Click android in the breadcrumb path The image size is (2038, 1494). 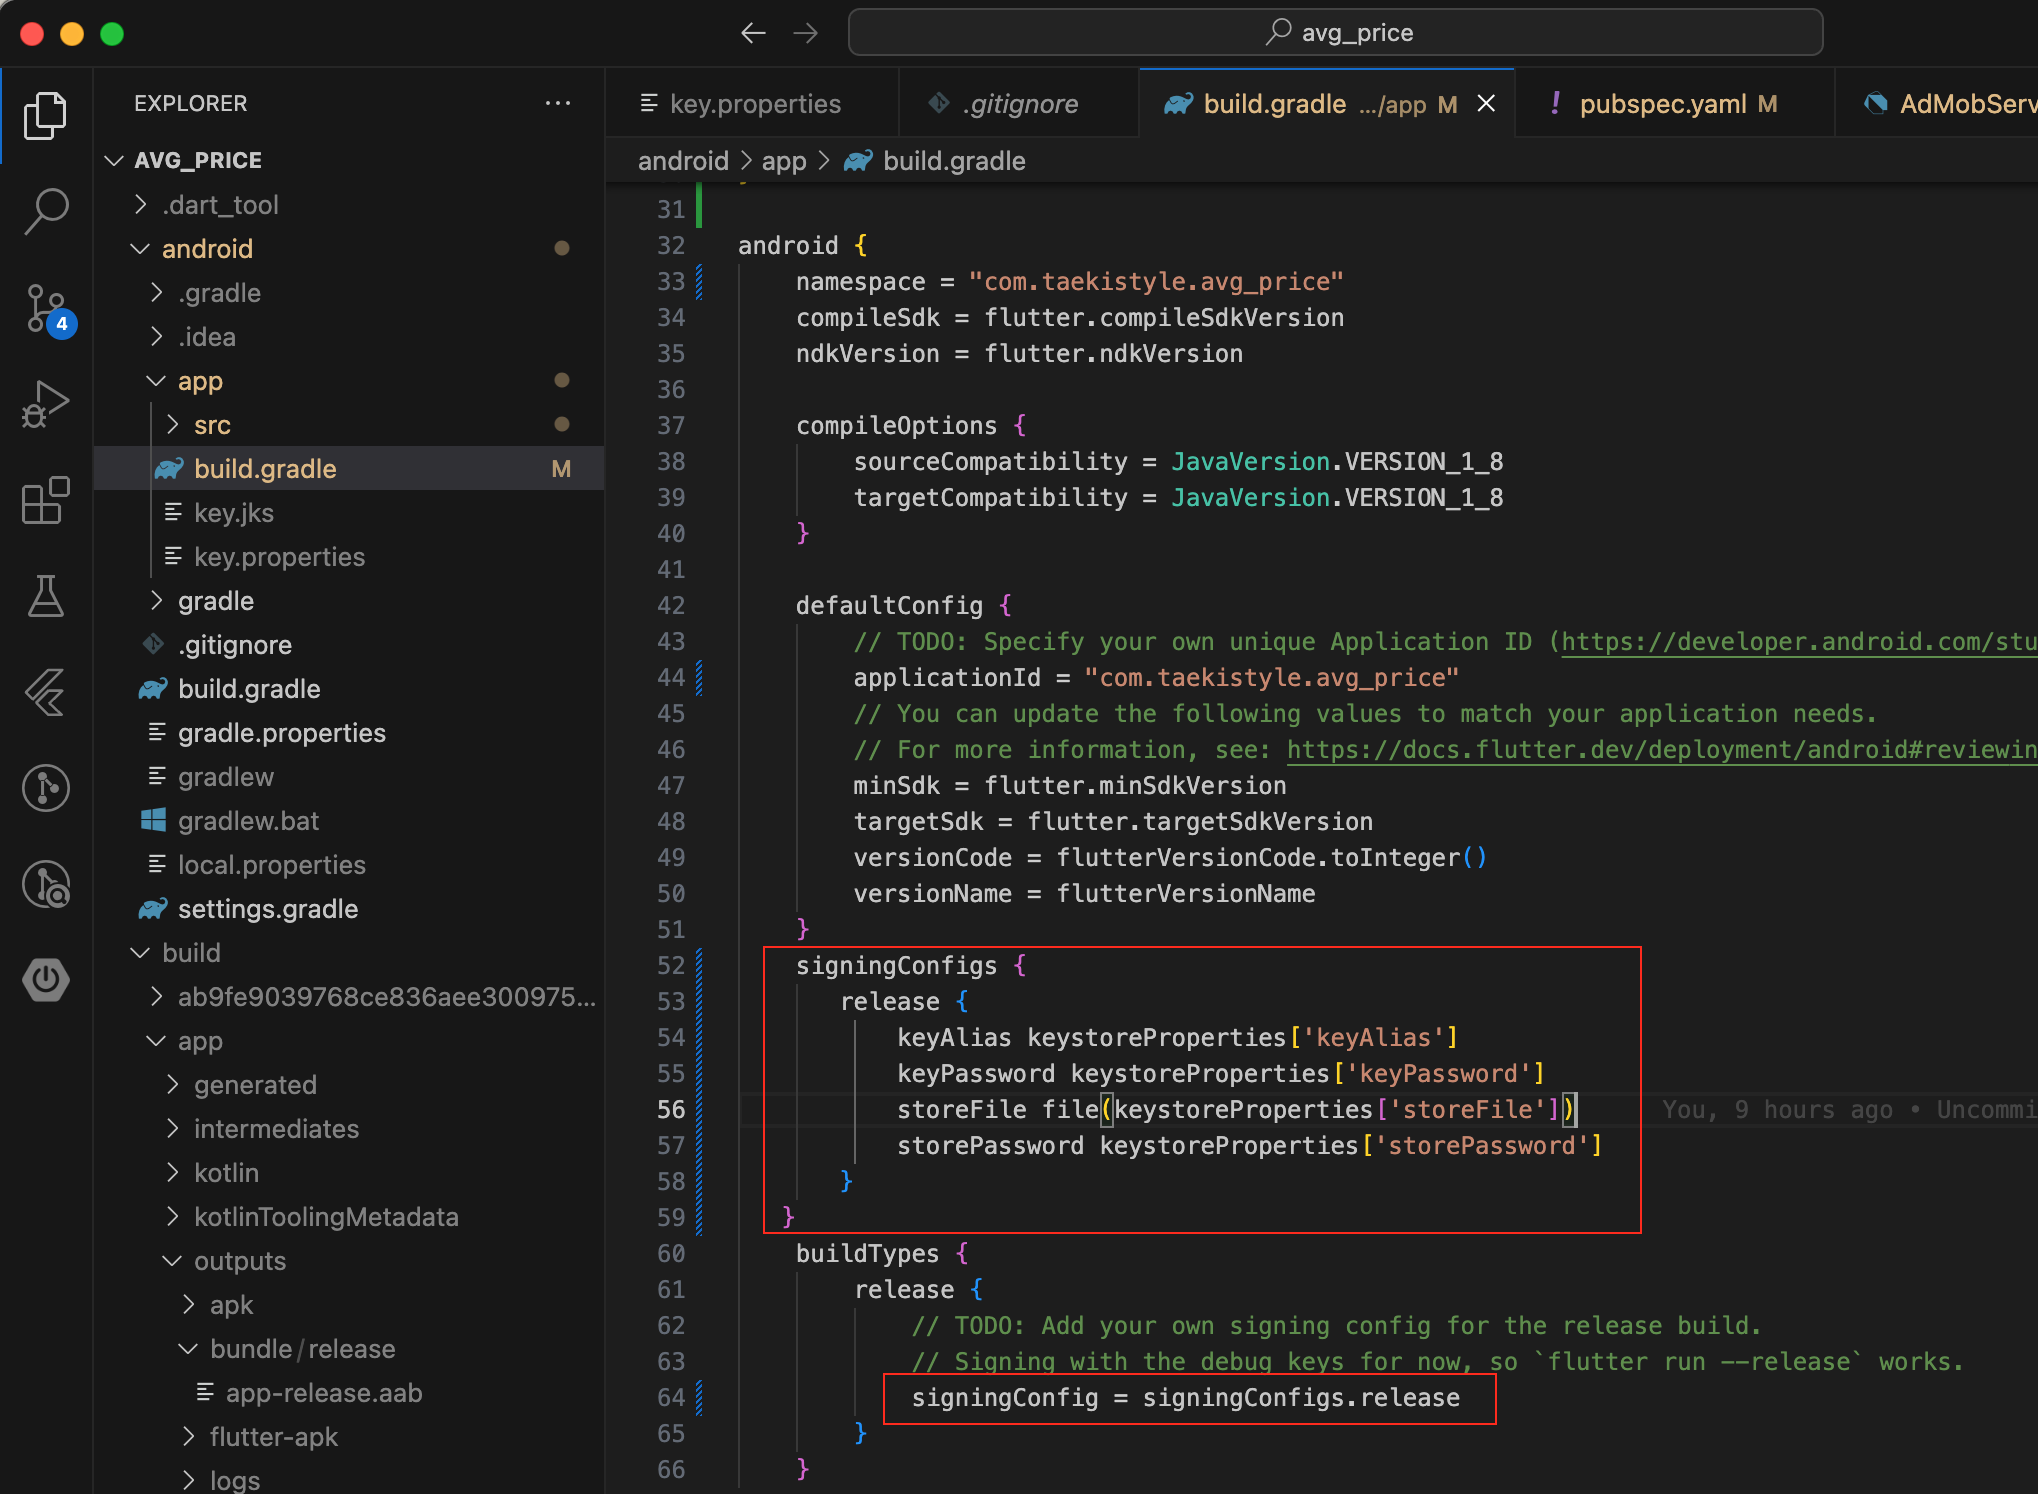coord(683,161)
